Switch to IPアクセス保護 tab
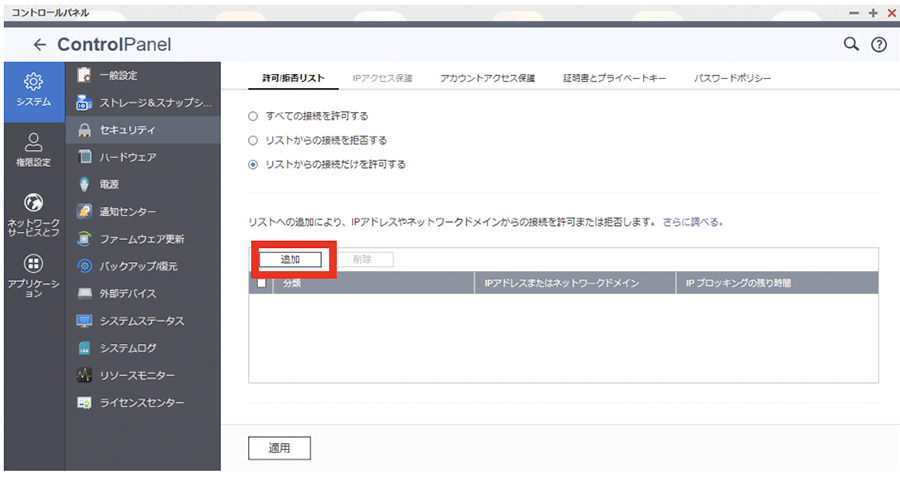This screenshot has width=900, height=487. (382, 78)
